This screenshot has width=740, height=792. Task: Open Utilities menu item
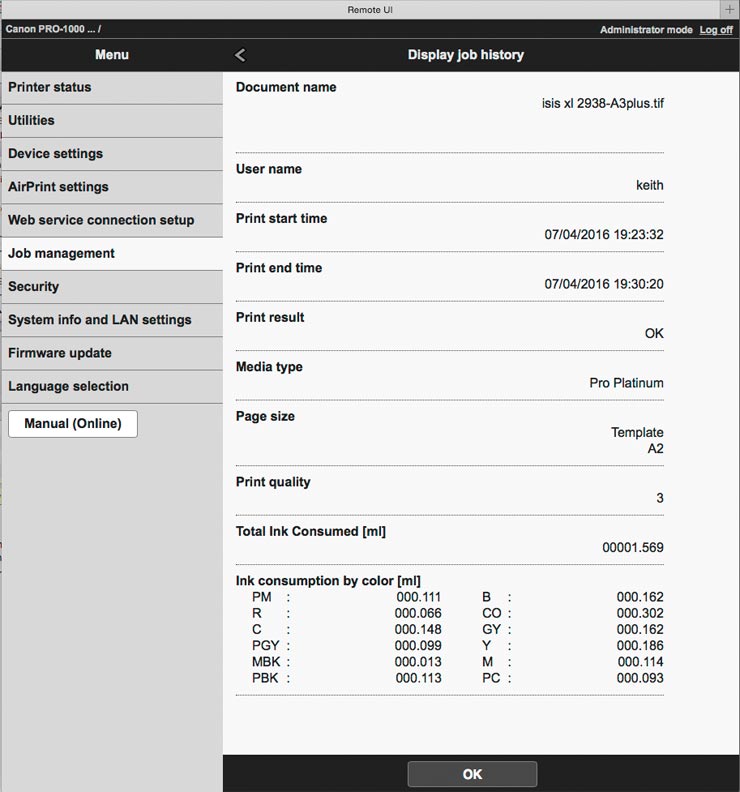112,121
